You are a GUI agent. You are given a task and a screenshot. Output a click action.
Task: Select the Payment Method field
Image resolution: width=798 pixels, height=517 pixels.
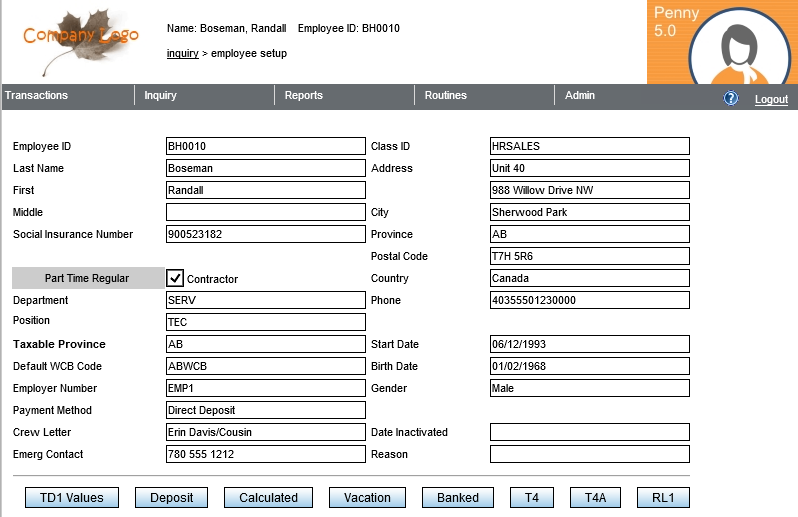click(x=265, y=410)
